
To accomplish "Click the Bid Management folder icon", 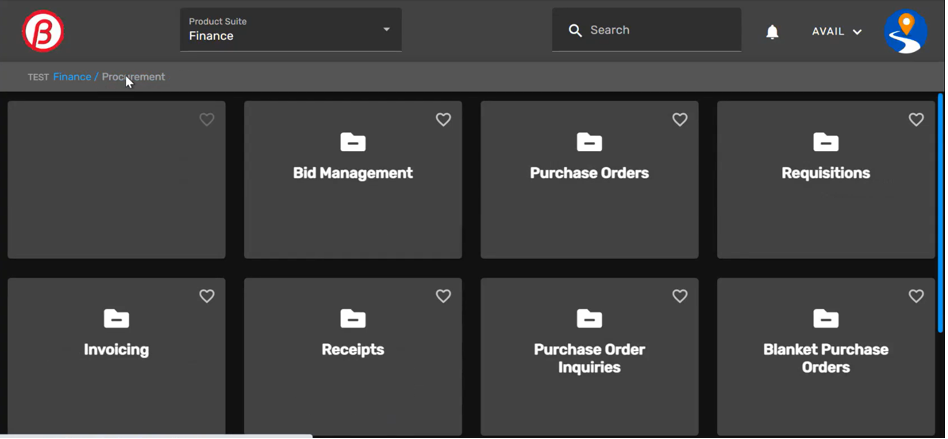I will [353, 142].
